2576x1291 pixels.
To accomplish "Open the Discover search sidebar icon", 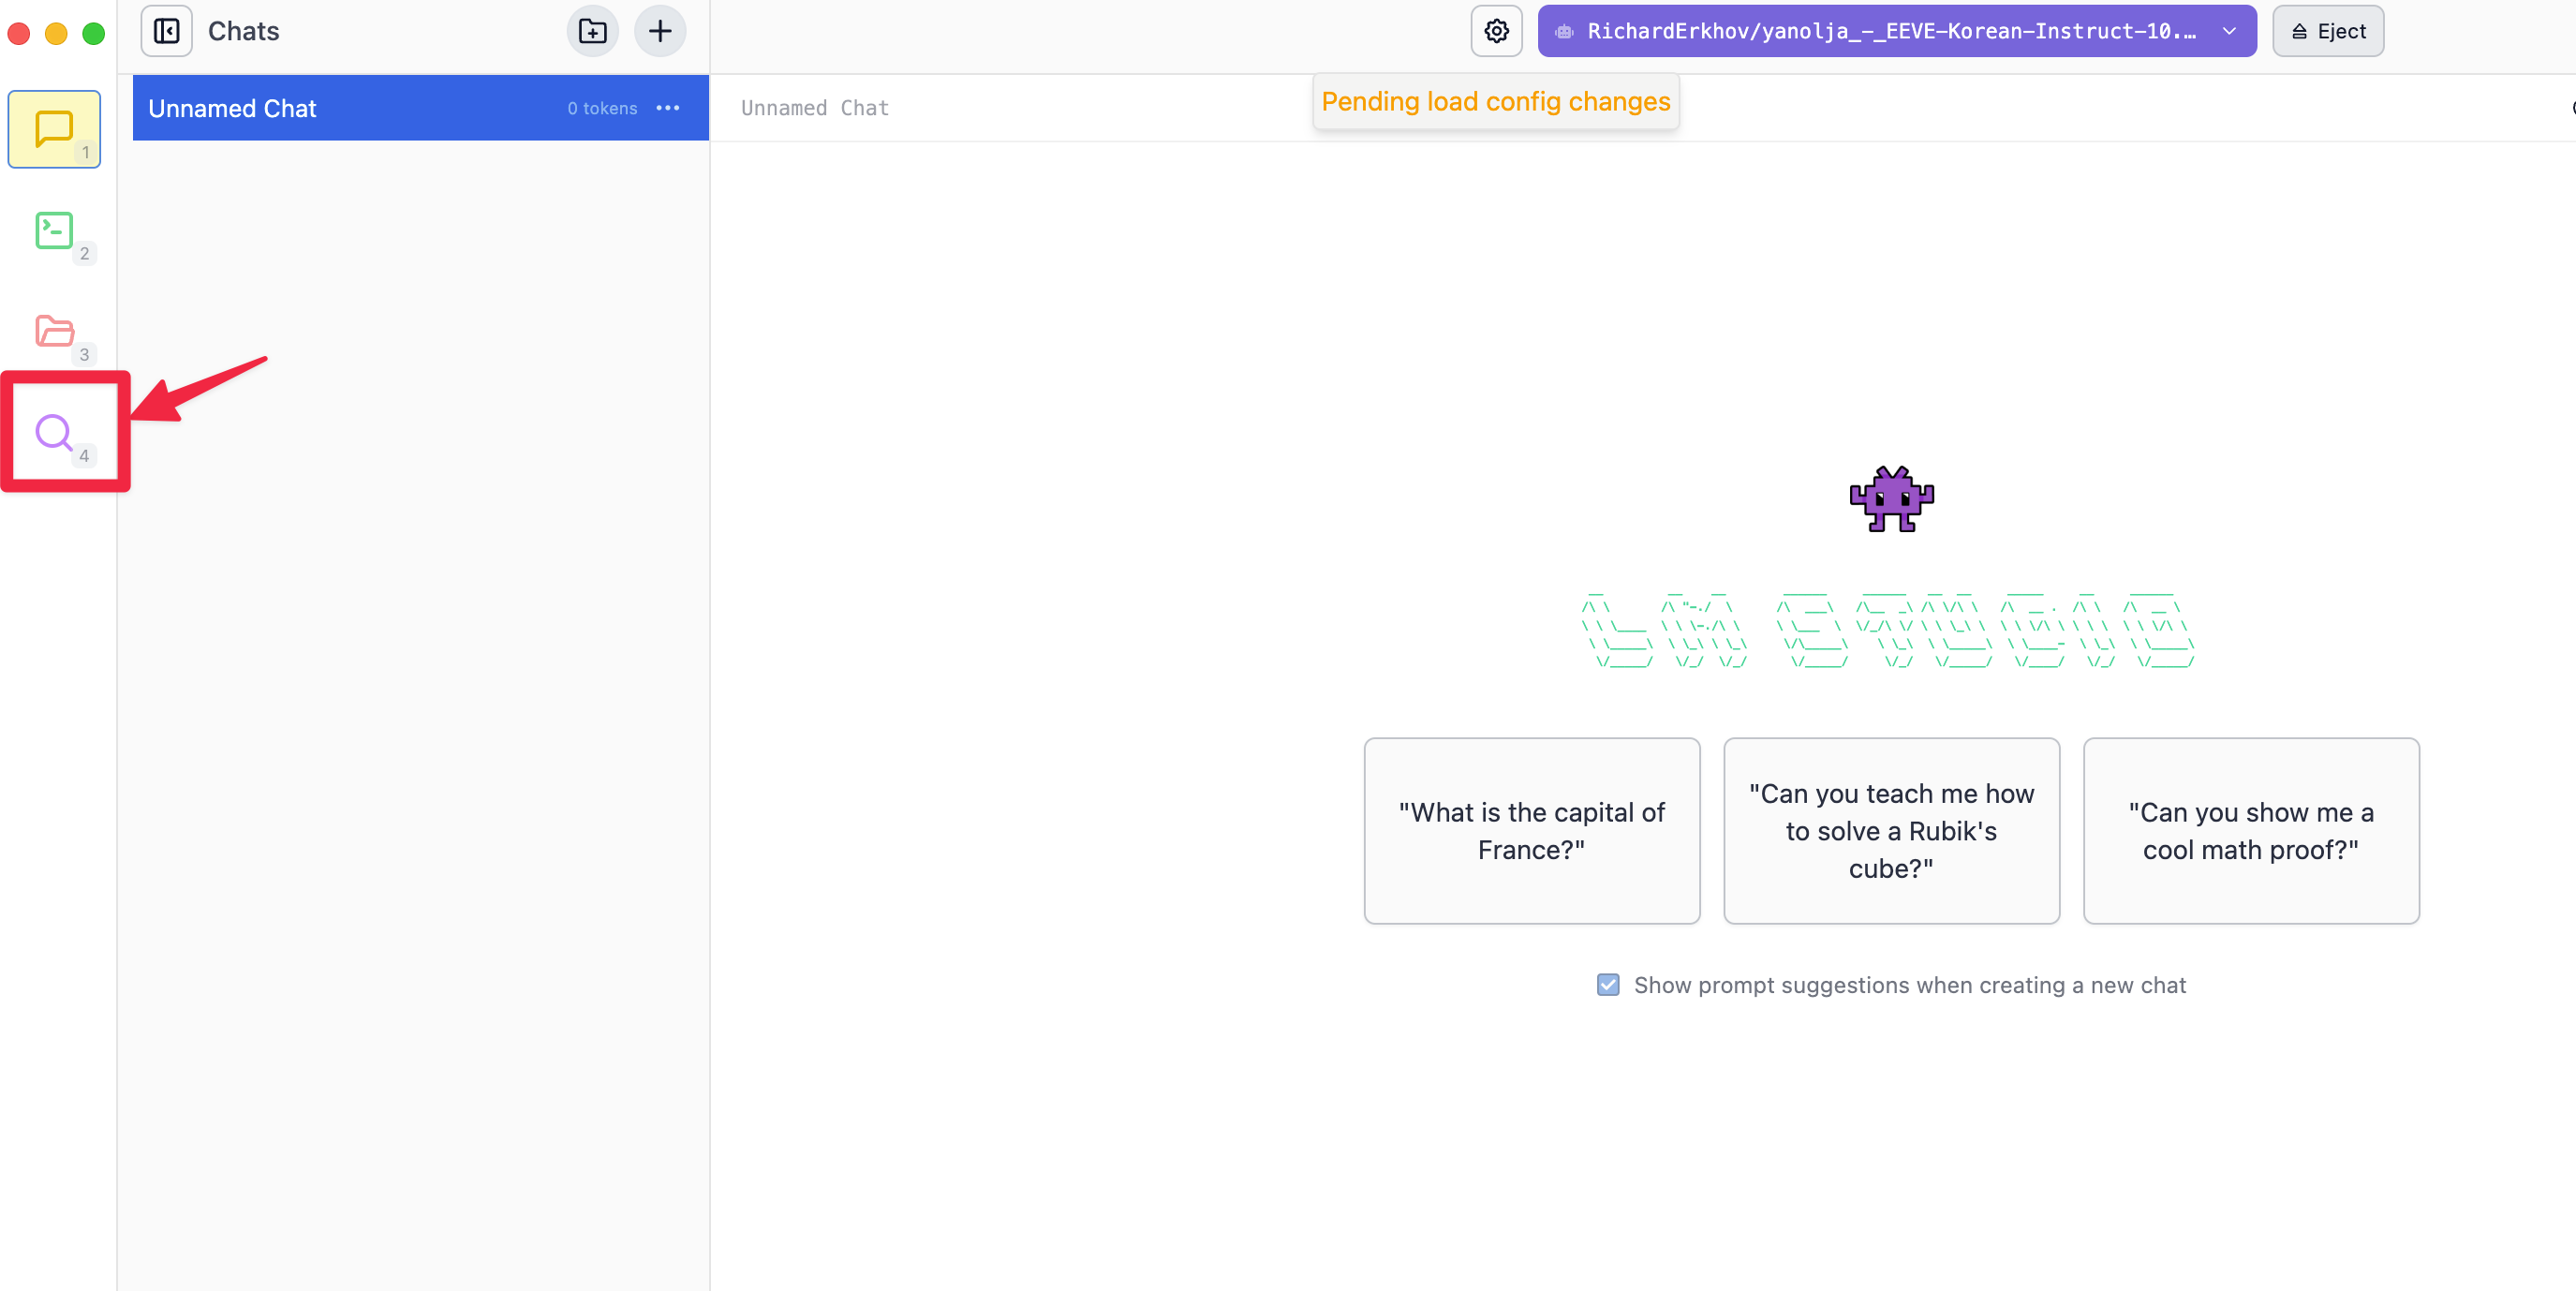I will (53, 432).
